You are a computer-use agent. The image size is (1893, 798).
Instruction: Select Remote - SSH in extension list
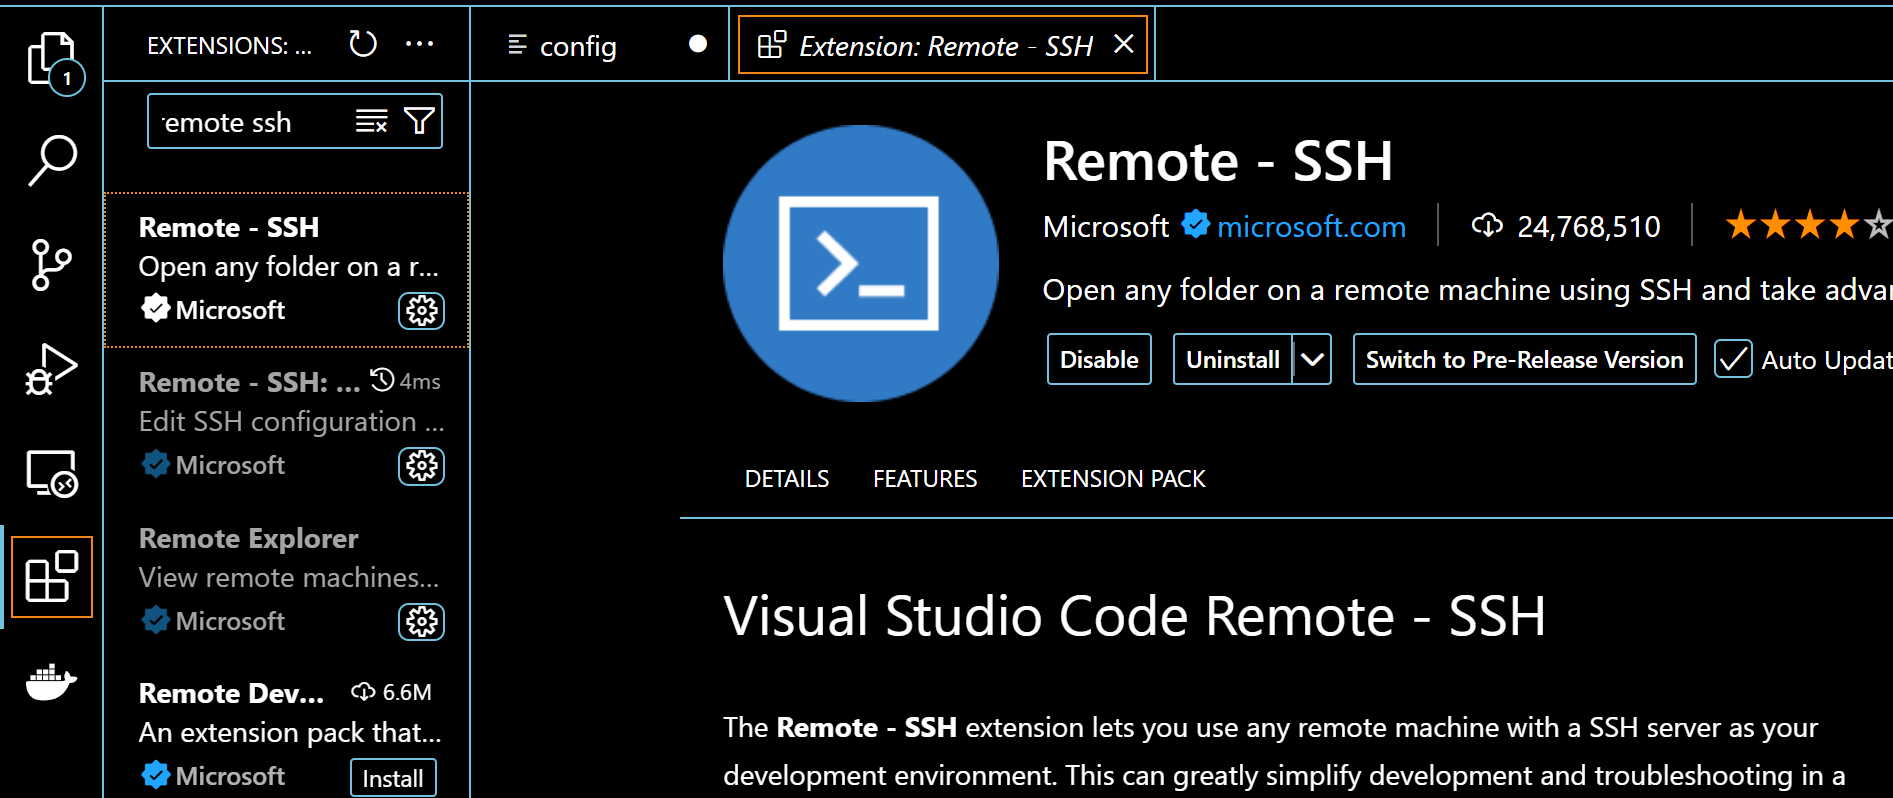point(287,270)
